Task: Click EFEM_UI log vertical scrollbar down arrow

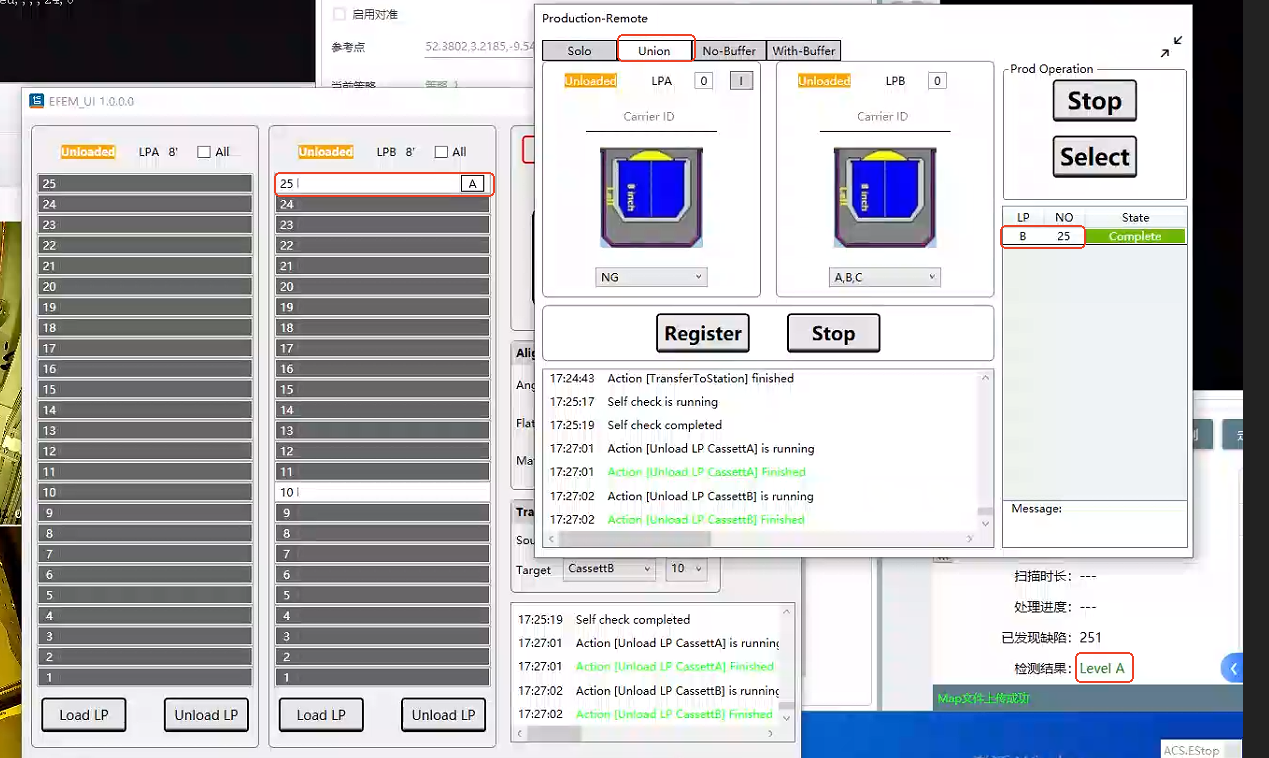Action: [x=787, y=718]
